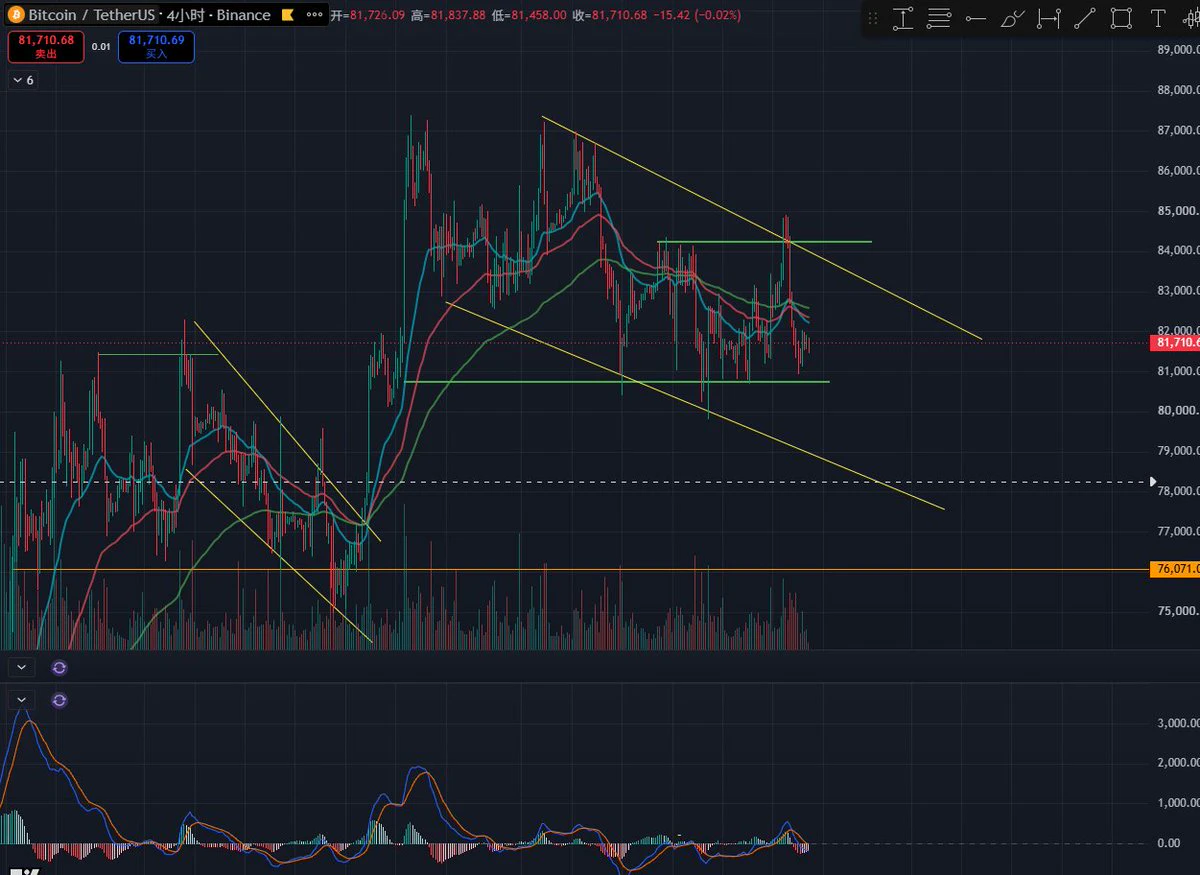1200x875 pixels.
Task: Click refresh icon in the pane above MACD
Action: click(59, 667)
